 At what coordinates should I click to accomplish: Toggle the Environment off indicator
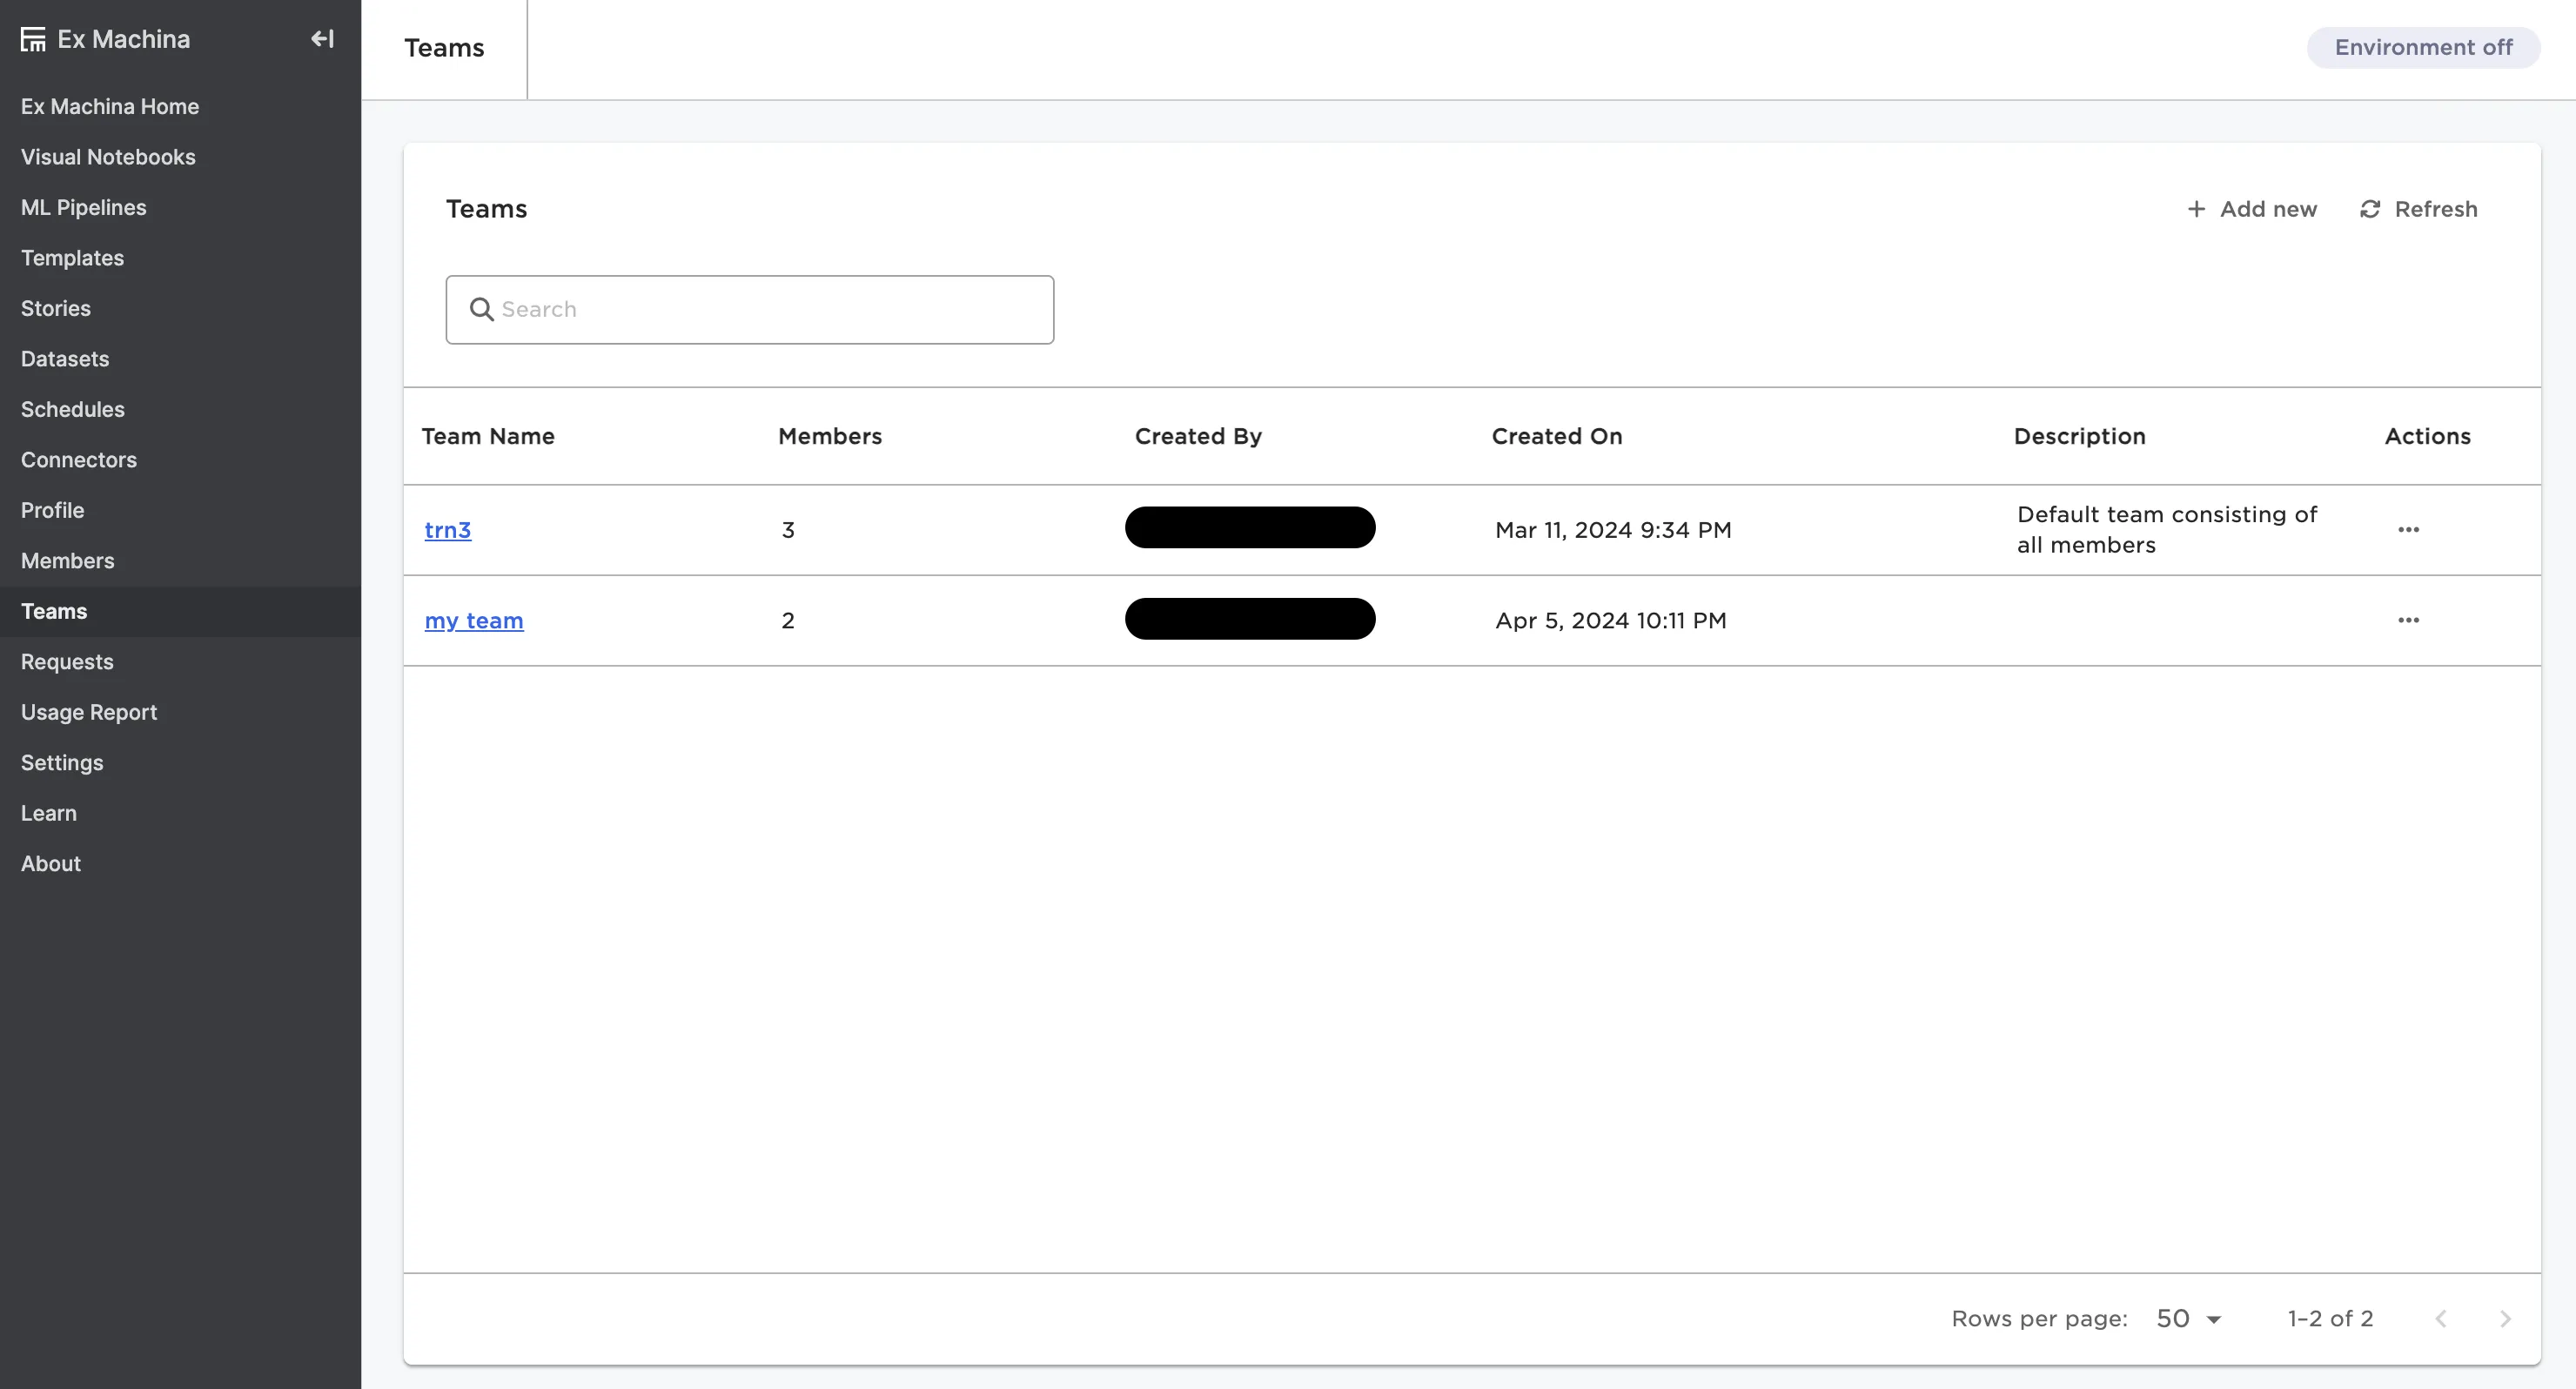click(x=2423, y=47)
